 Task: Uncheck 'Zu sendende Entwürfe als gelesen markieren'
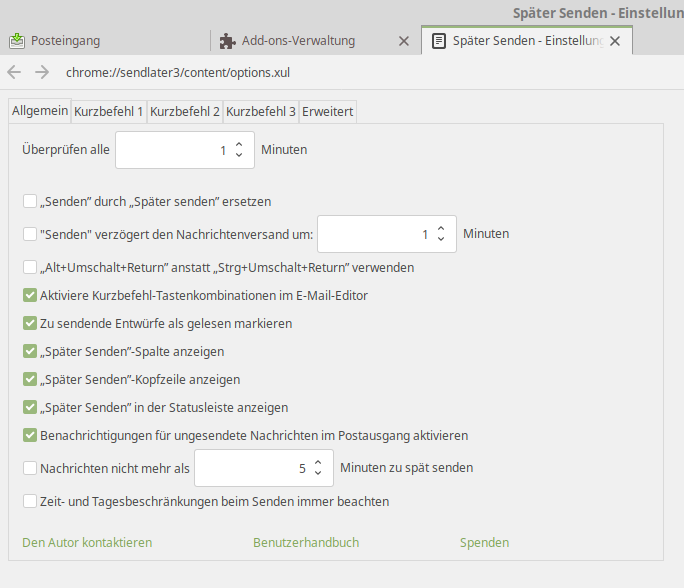(x=30, y=324)
